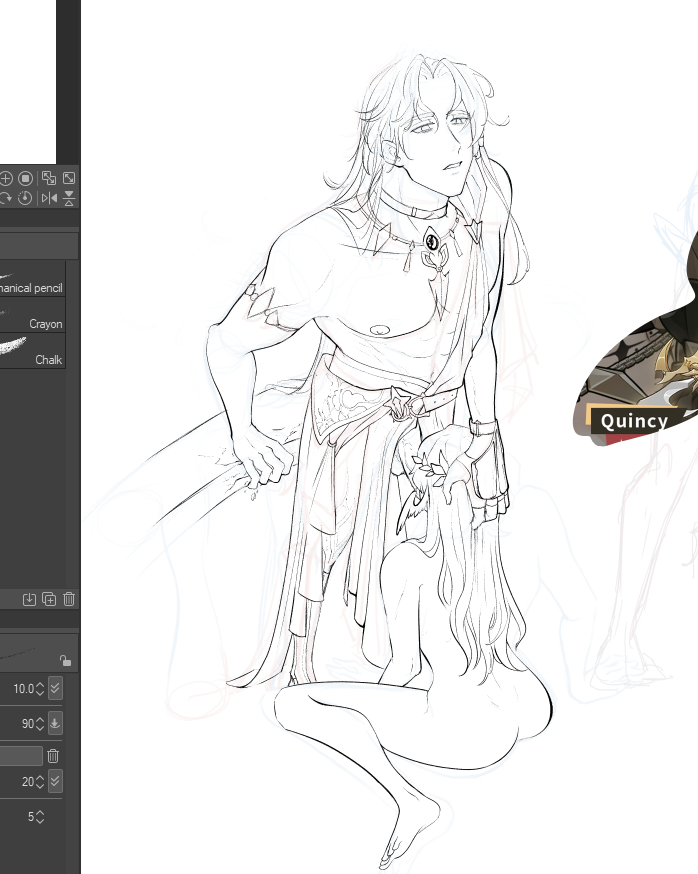Click the Quincy label on reference image
This screenshot has width=698, height=874.
tap(634, 421)
